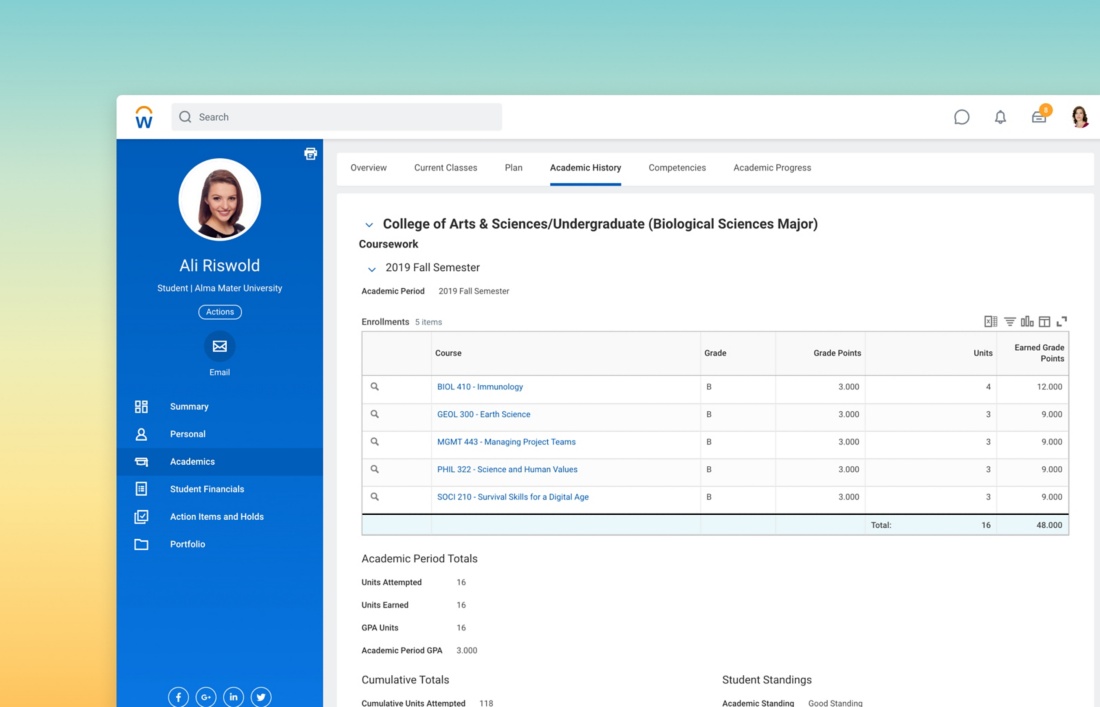Click the chat bubble icon
This screenshot has width=1100, height=707.
click(962, 117)
